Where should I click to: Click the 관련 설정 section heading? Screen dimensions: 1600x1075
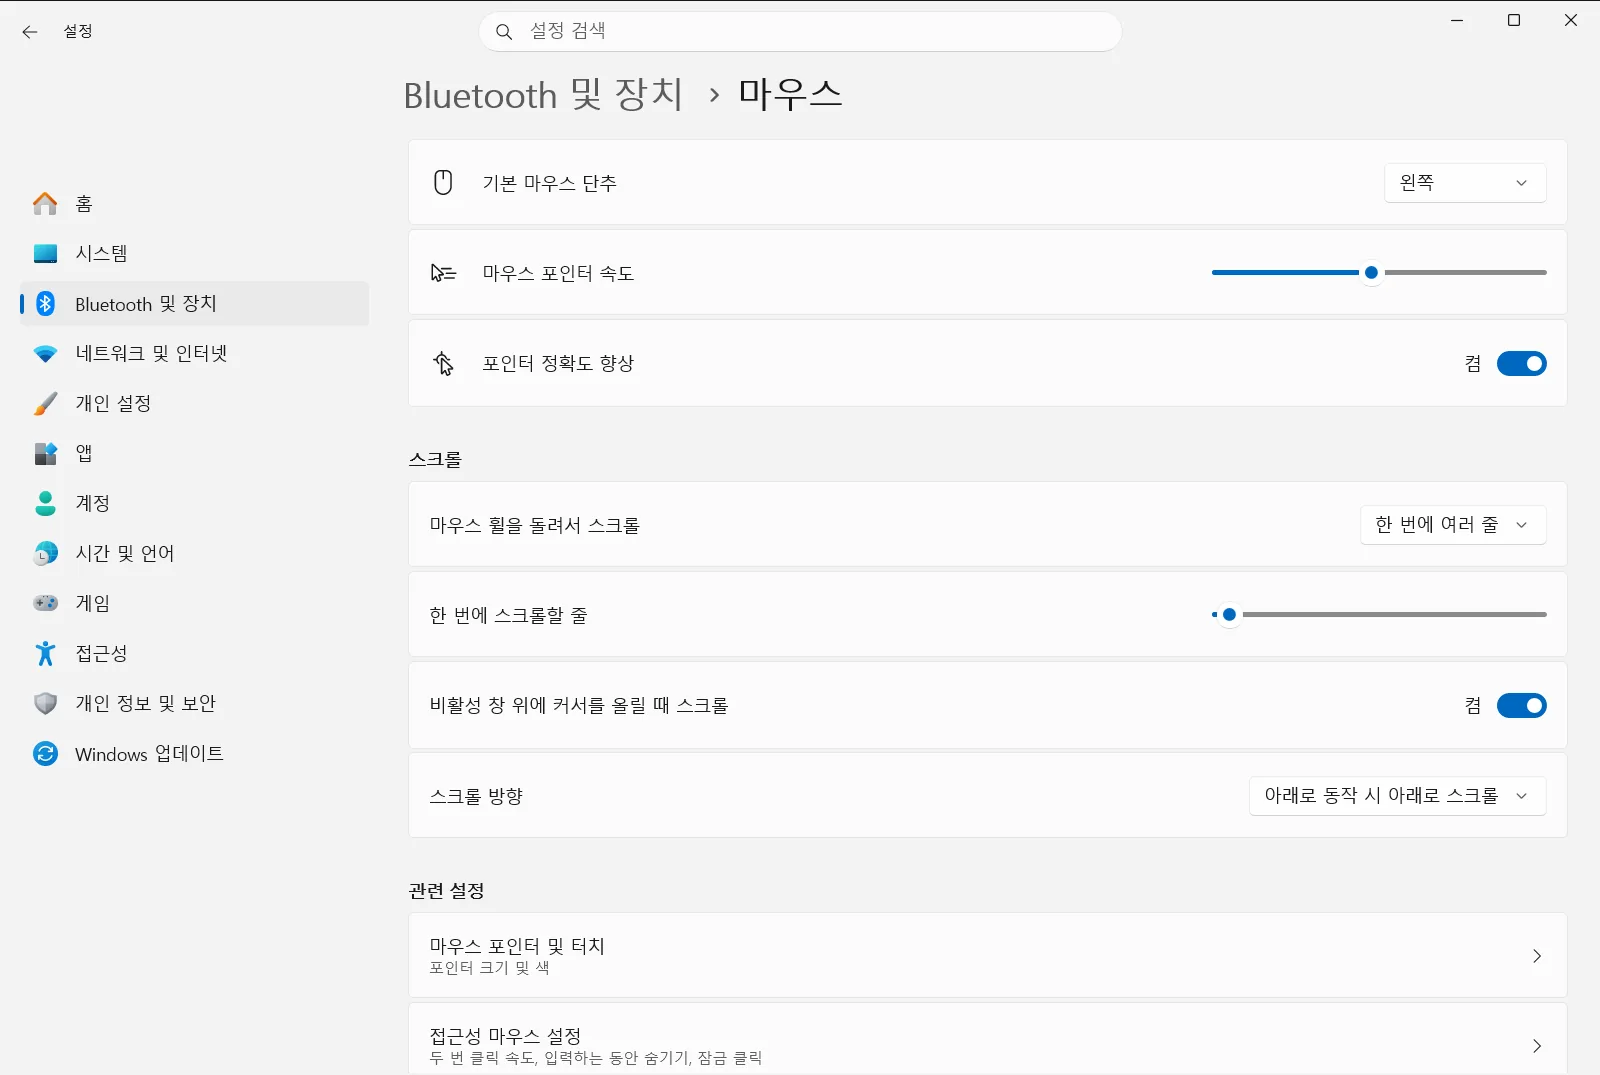(446, 891)
